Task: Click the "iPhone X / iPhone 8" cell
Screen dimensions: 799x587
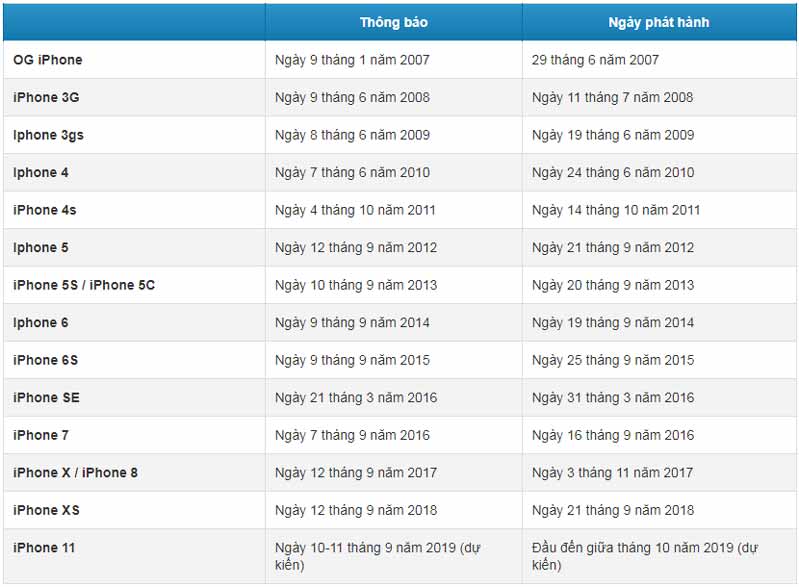Action: click(x=76, y=472)
